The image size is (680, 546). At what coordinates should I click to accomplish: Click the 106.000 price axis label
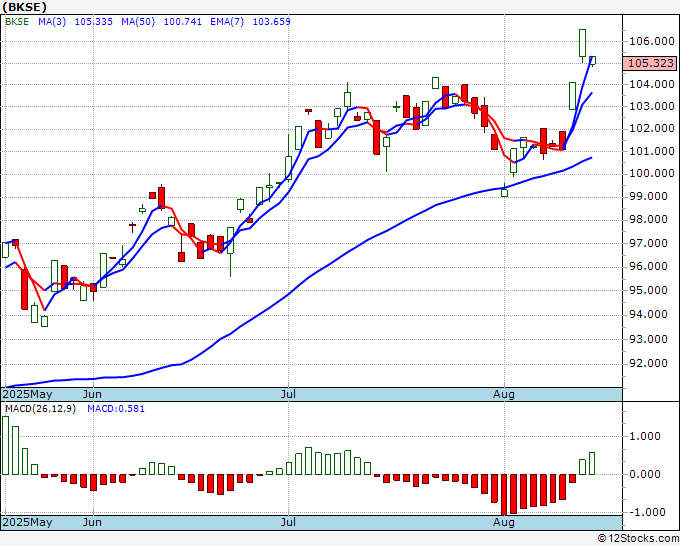pyautogui.click(x=651, y=41)
